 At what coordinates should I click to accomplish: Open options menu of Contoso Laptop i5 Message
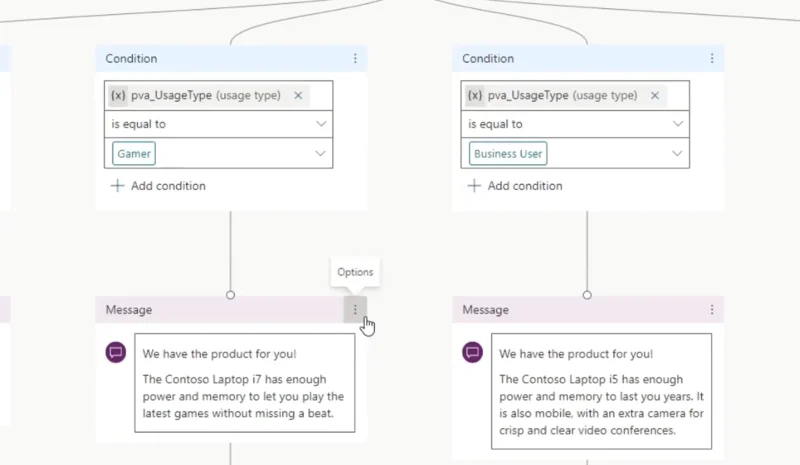[712, 309]
